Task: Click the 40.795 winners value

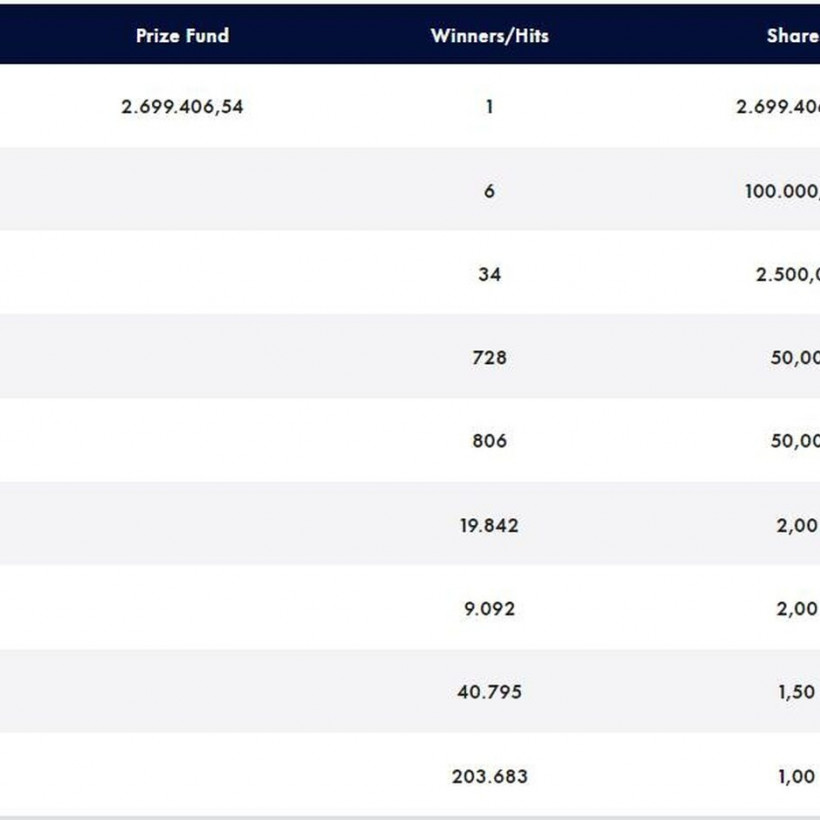Action: (489, 691)
